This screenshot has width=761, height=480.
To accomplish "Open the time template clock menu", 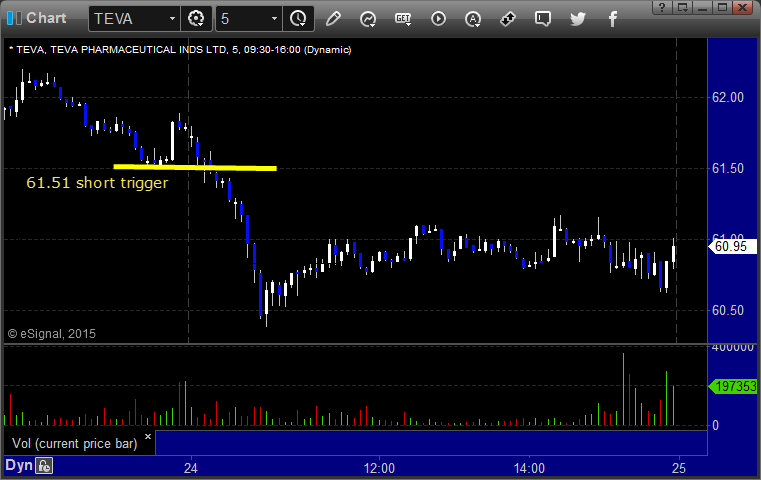I will click(298, 19).
